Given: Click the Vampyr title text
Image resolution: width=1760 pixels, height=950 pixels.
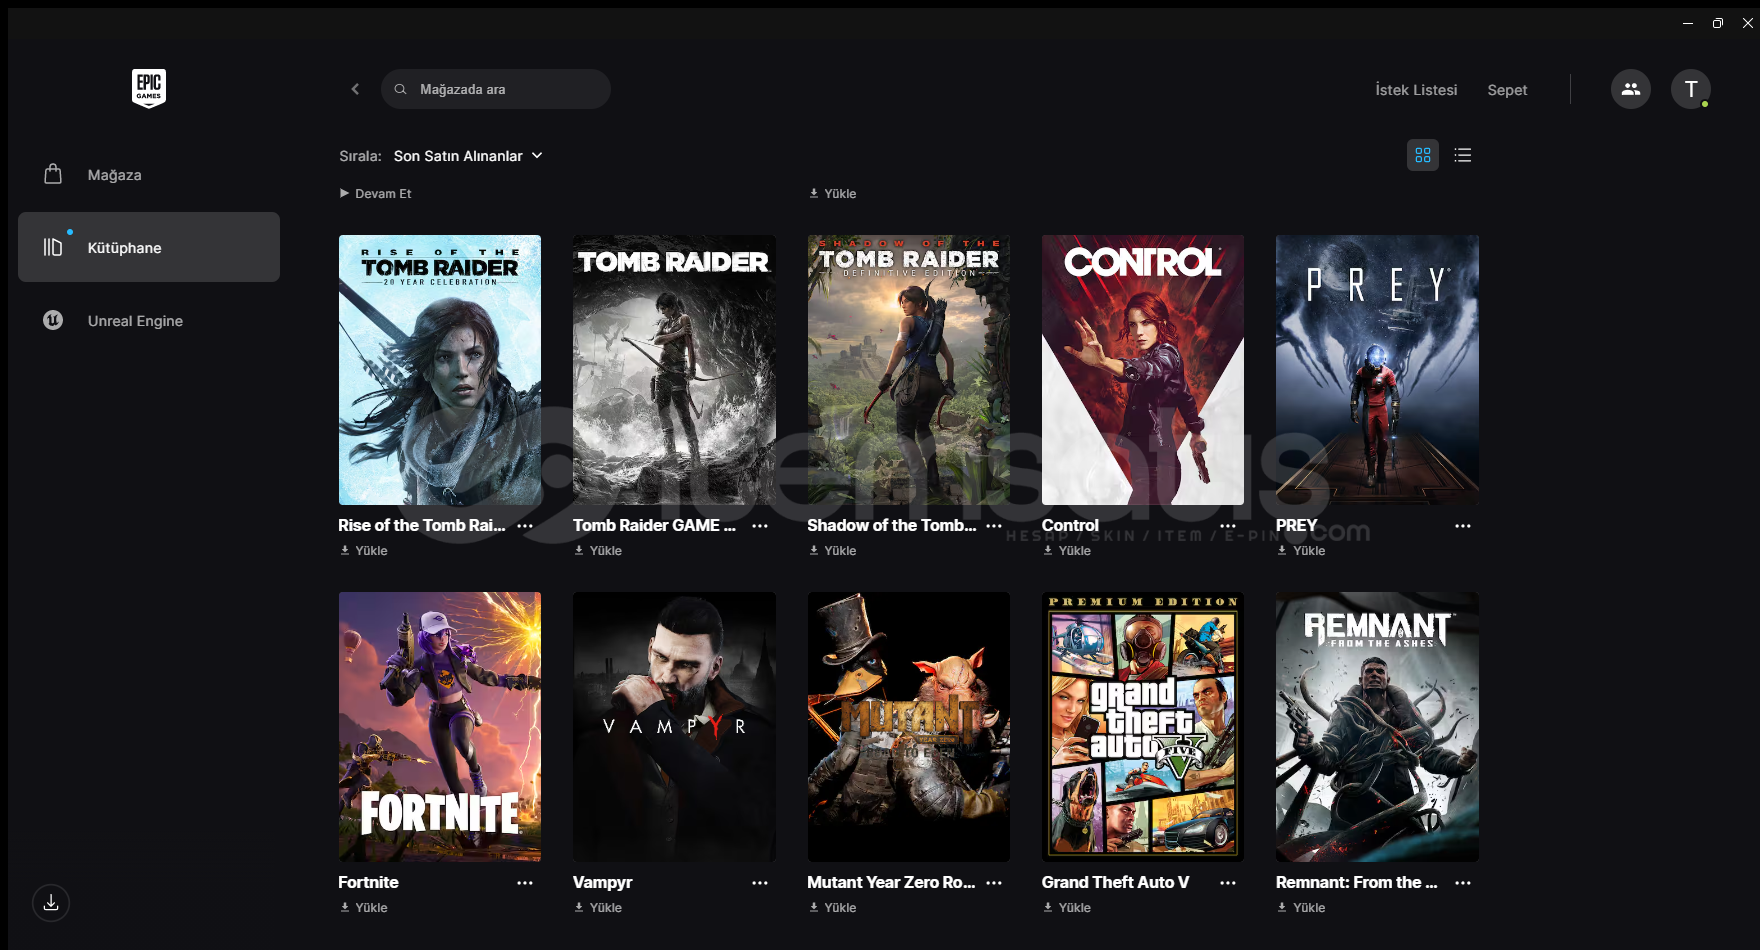Looking at the screenshot, I should pos(602,882).
